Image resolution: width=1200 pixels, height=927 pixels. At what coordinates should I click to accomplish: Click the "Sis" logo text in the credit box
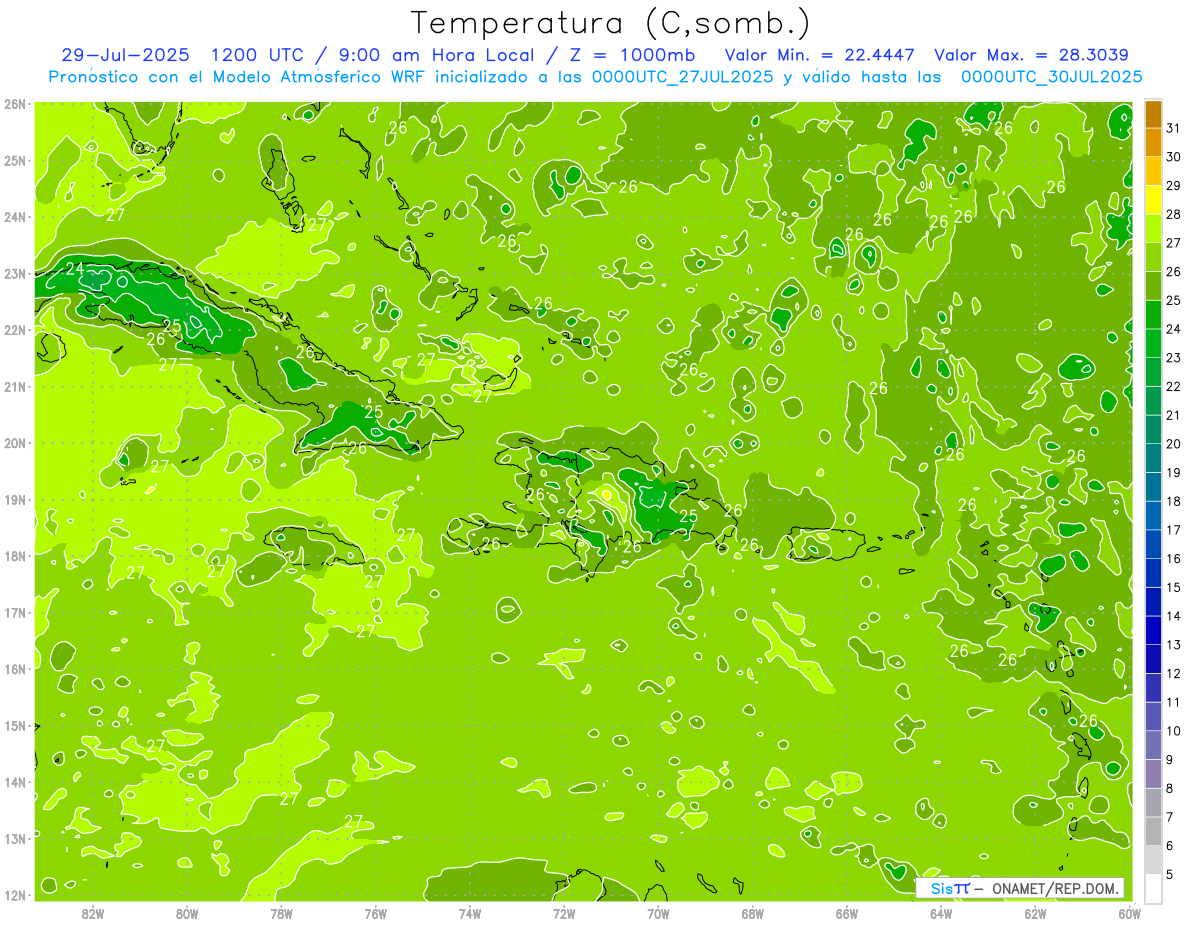941,888
